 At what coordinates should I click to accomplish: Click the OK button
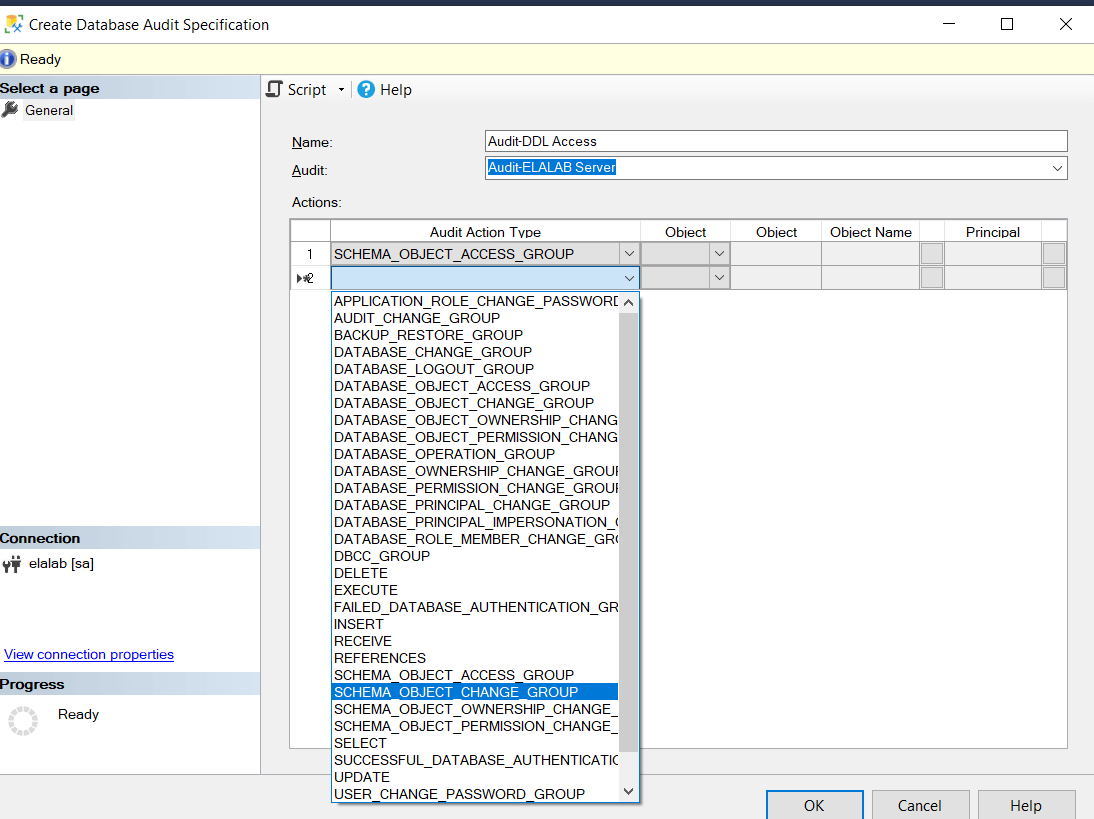[x=814, y=805]
